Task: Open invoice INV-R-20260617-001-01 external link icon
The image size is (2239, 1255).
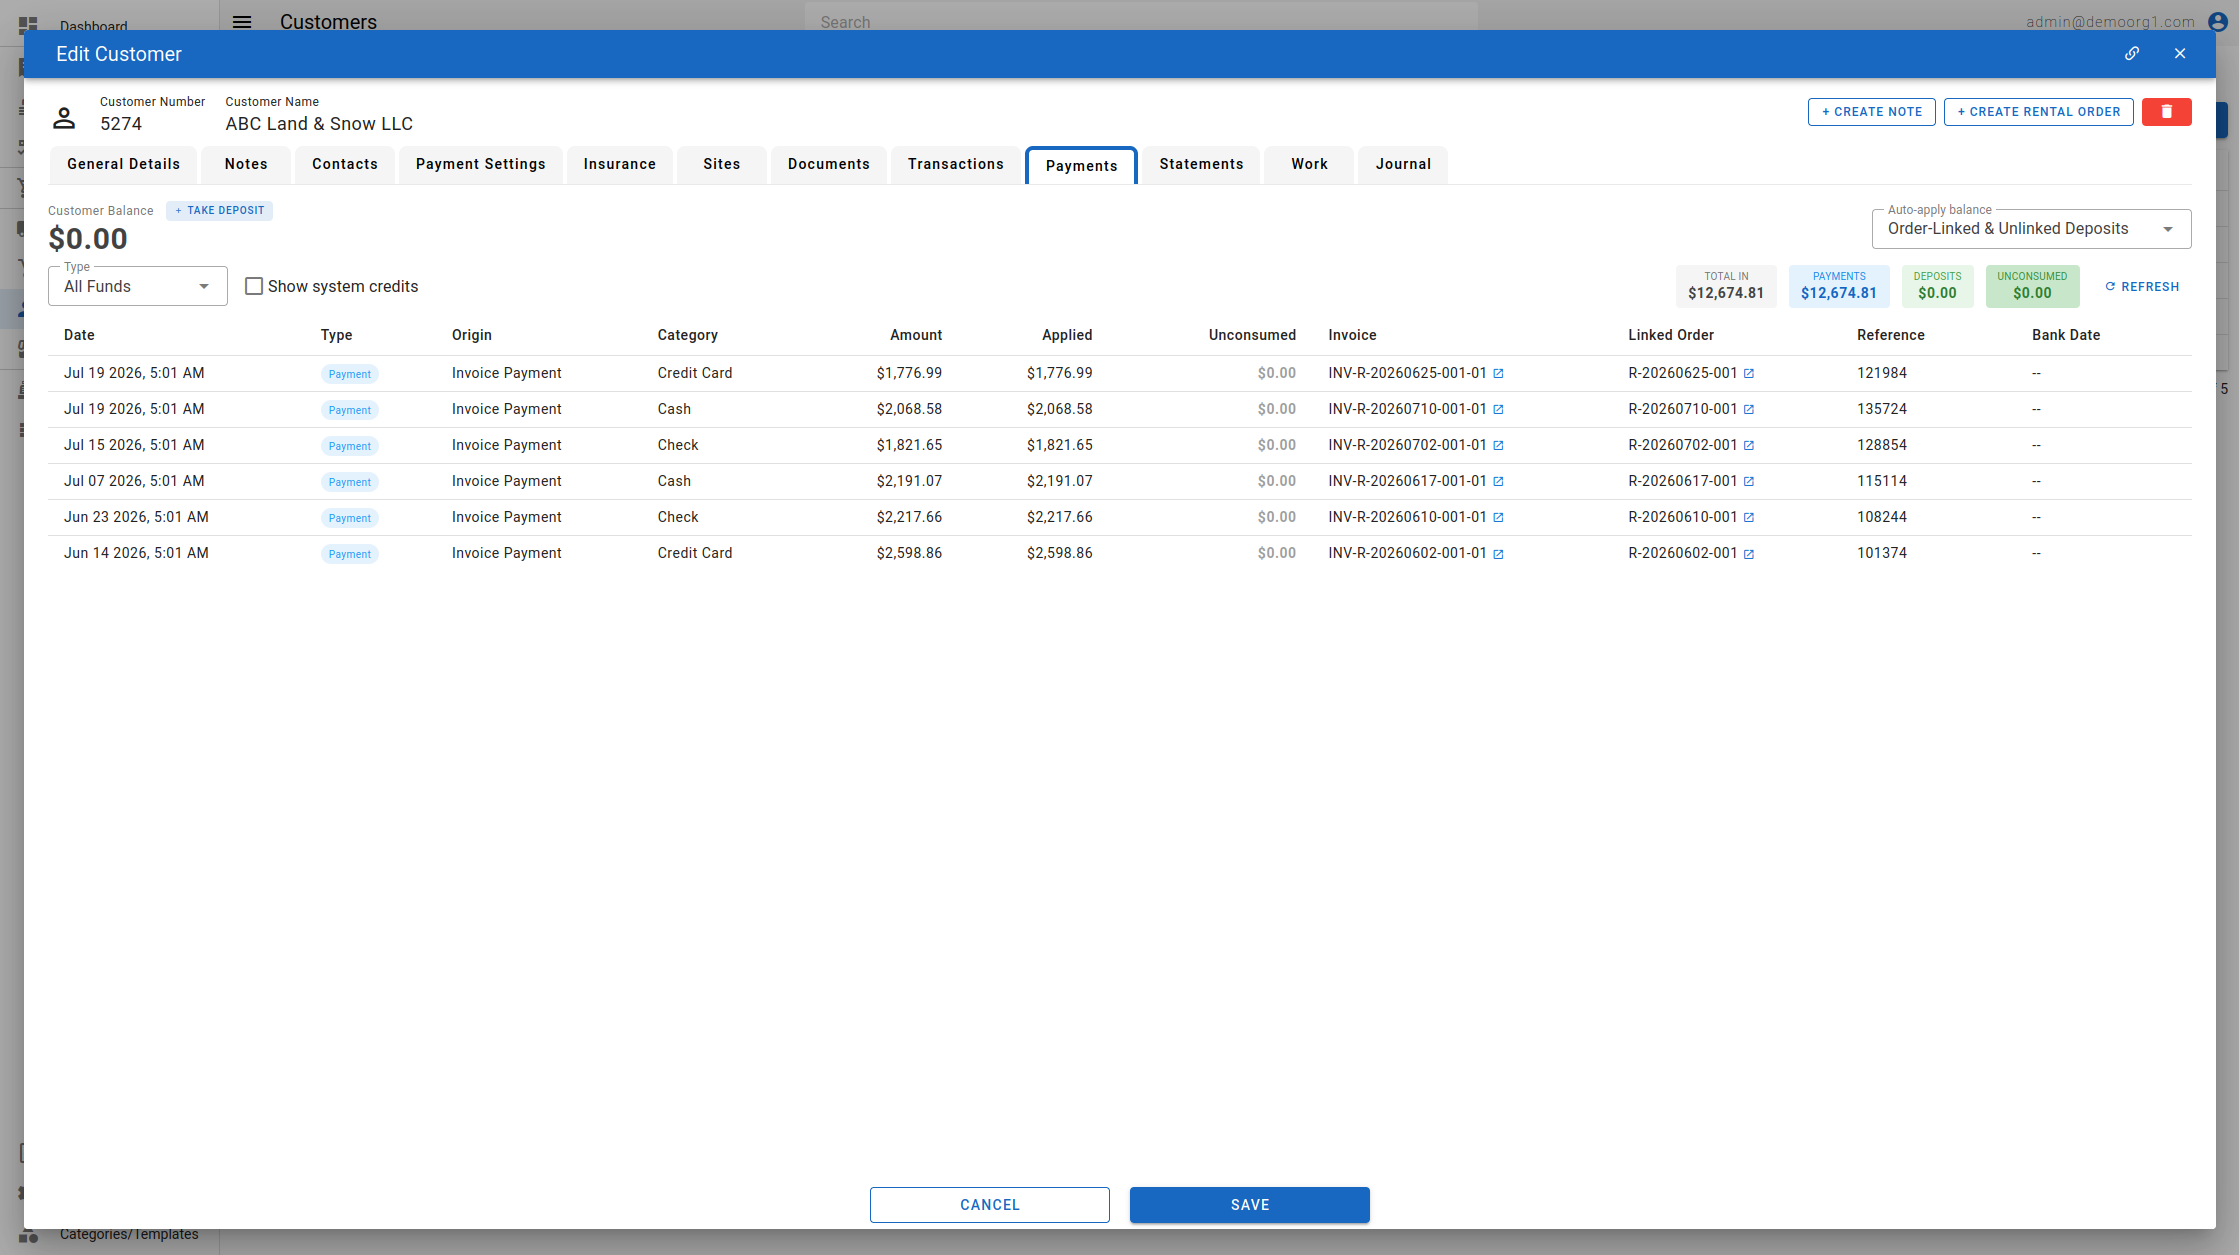Action: point(1498,482)
